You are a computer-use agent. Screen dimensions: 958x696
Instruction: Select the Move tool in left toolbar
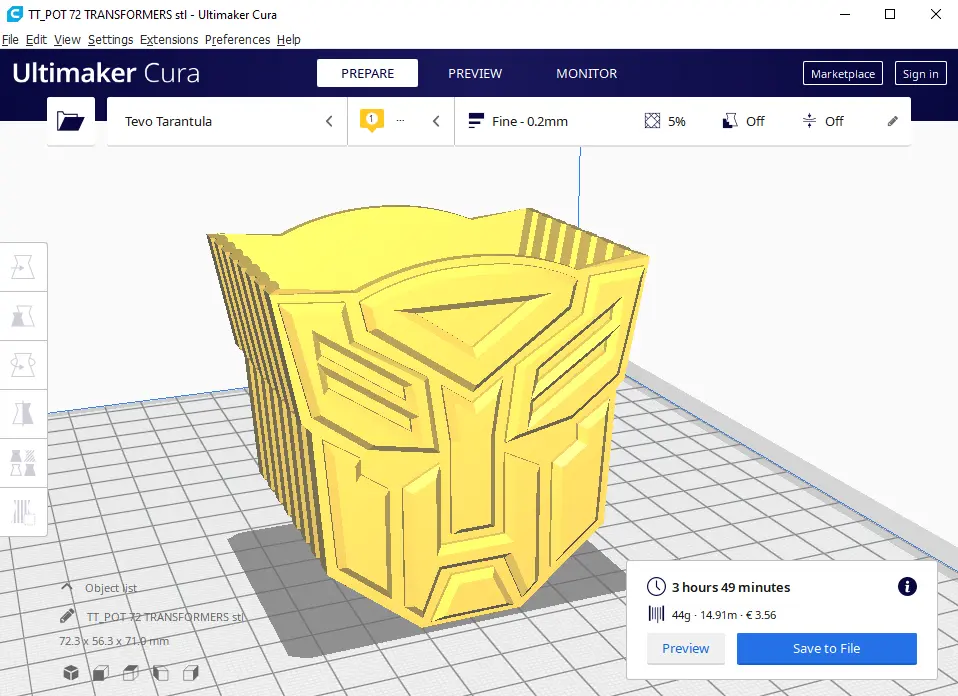click(x=23, y=267)
